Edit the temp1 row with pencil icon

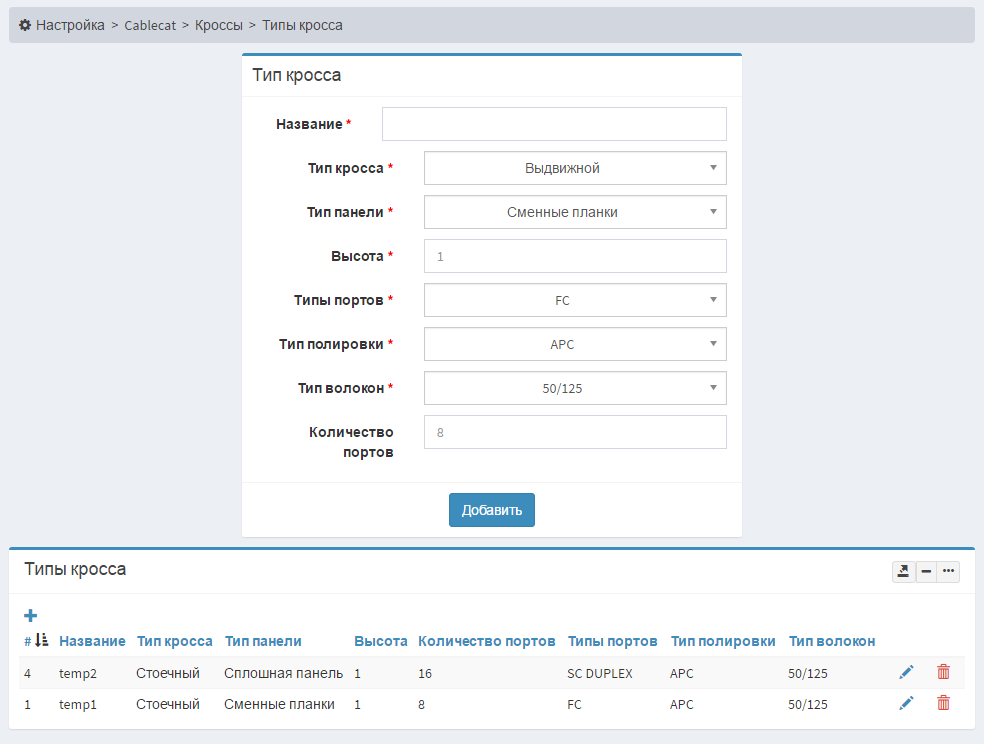[906, 704]
